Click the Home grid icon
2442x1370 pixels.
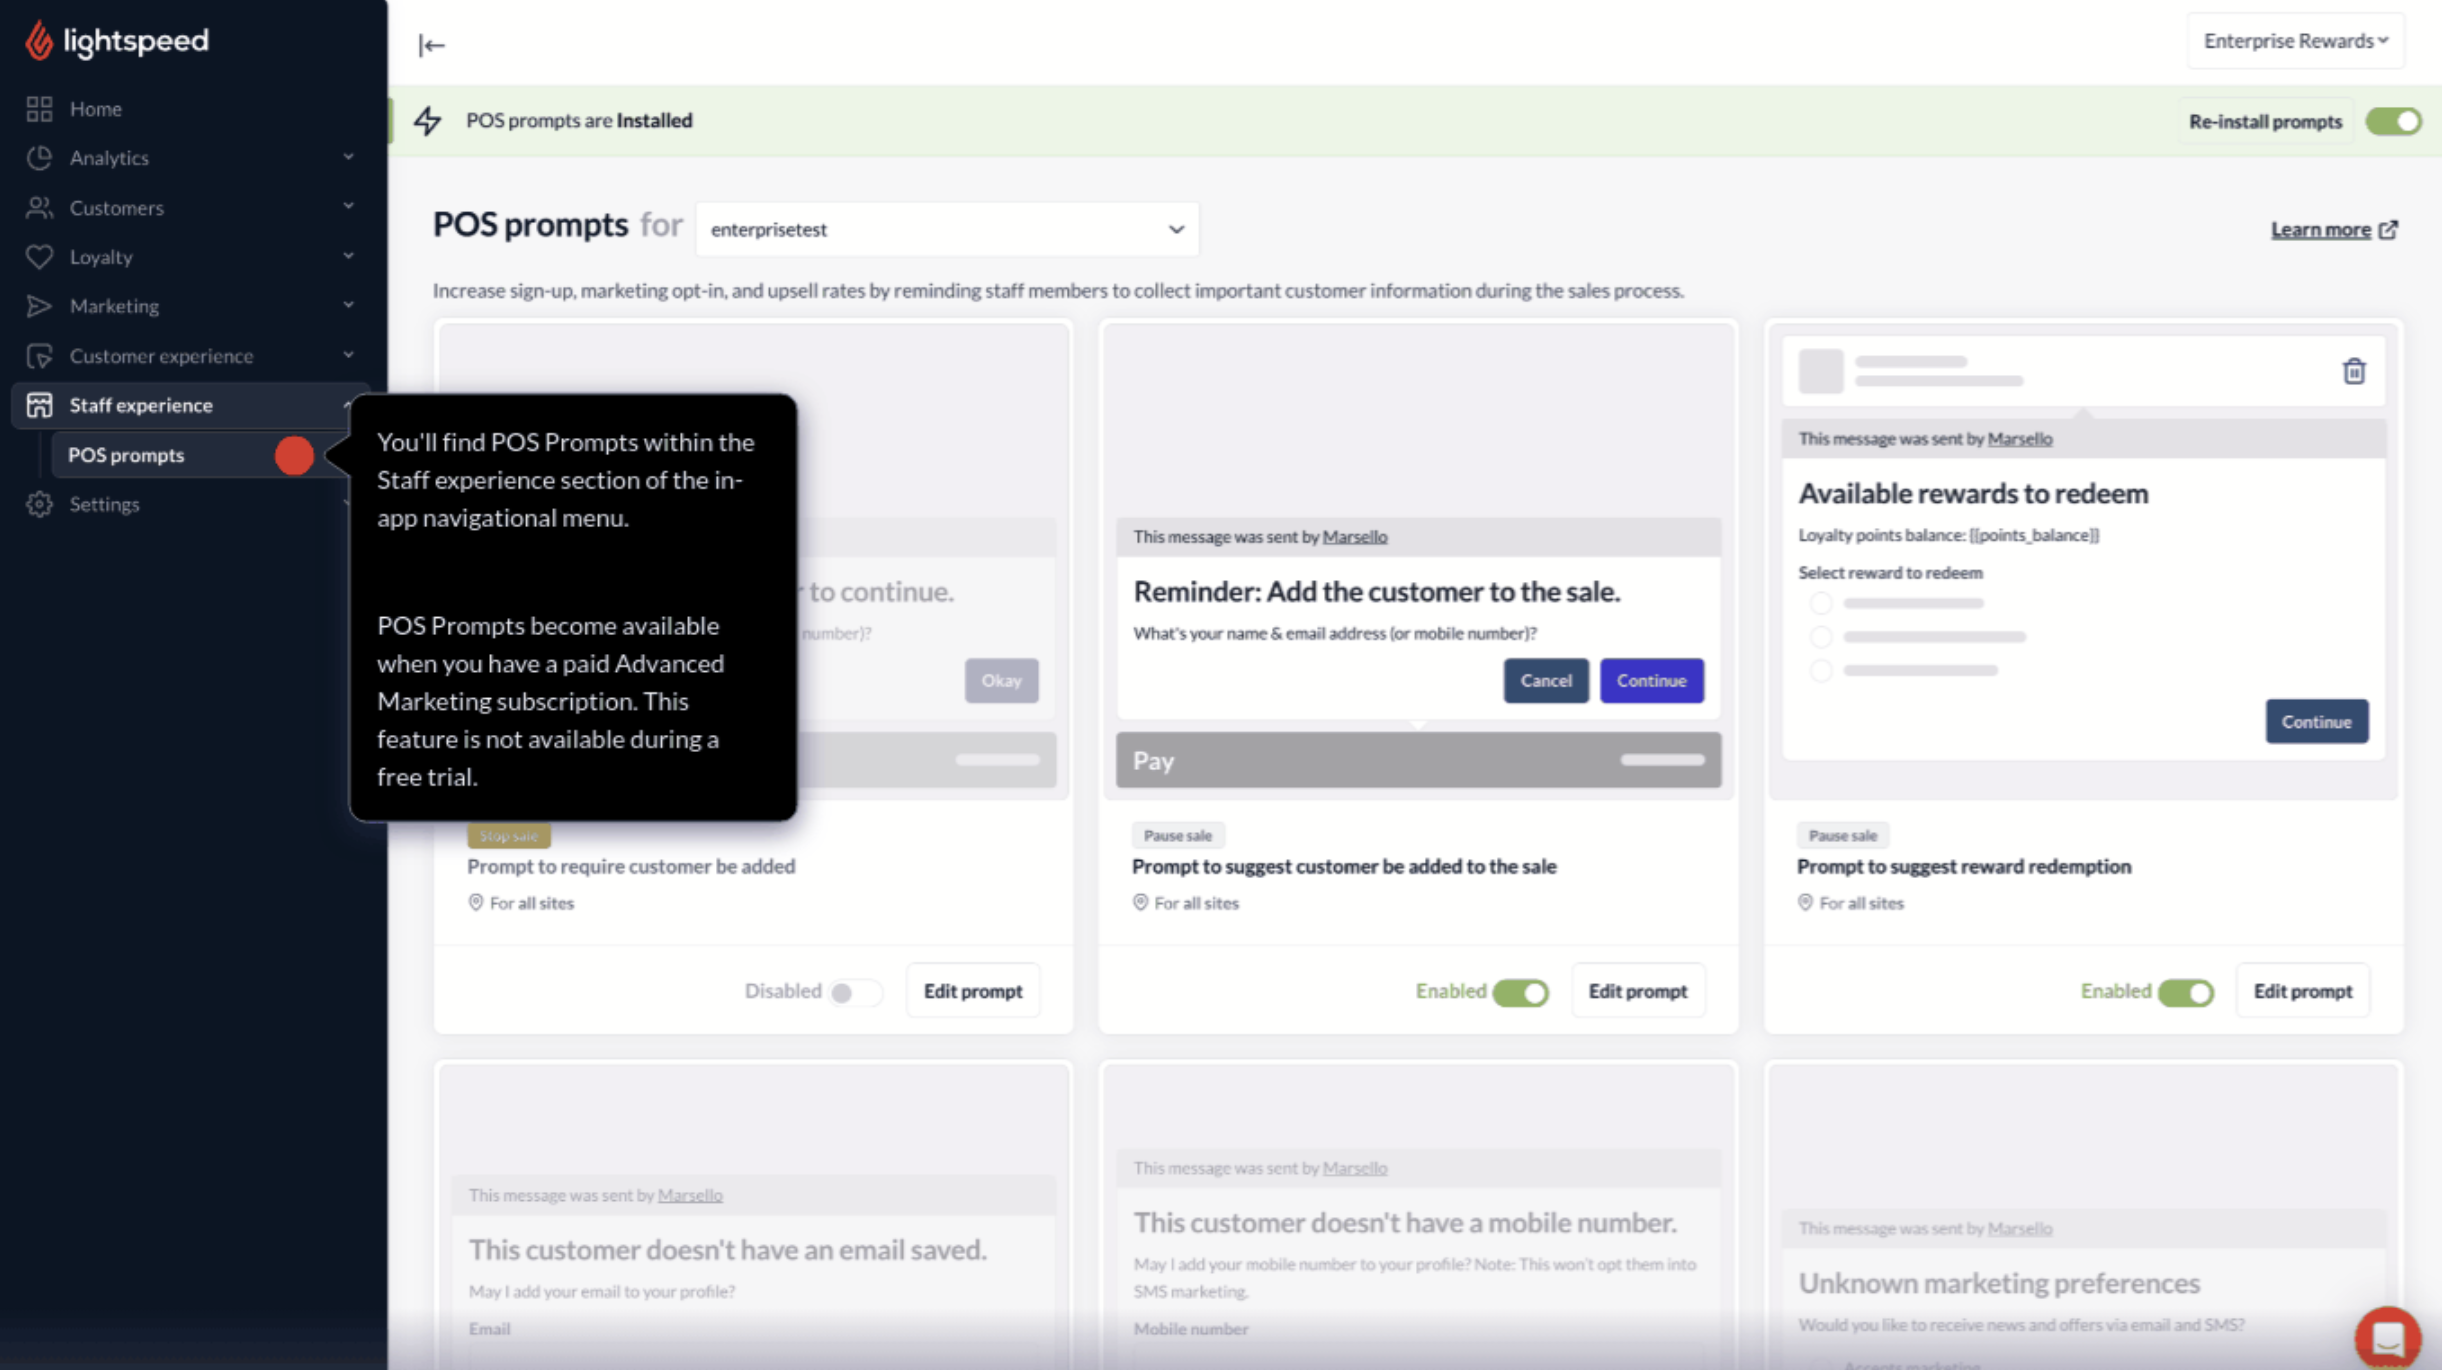click(x=39, y=109)
